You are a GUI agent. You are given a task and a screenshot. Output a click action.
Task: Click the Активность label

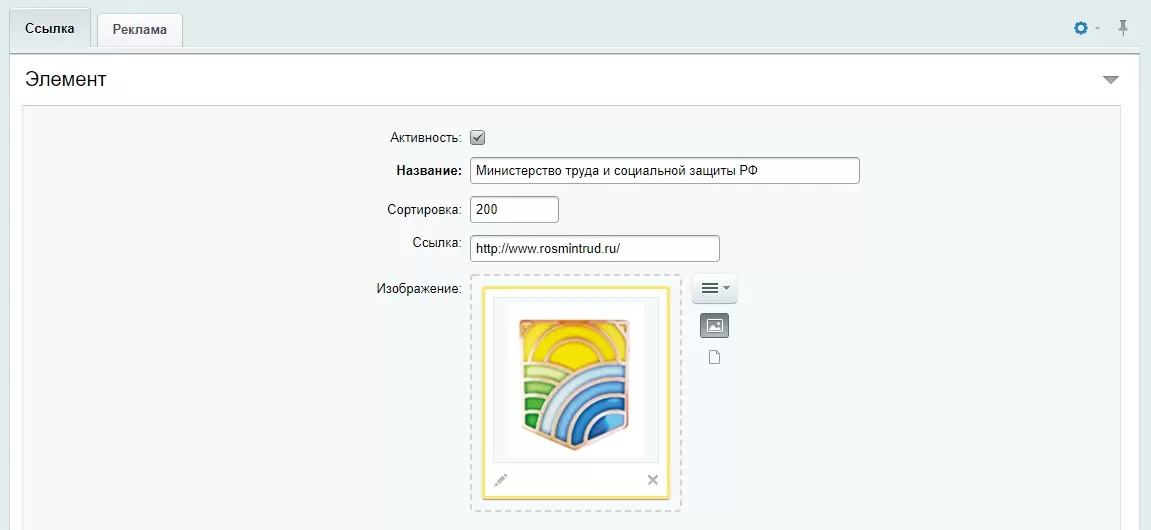(x=426, y=137)
